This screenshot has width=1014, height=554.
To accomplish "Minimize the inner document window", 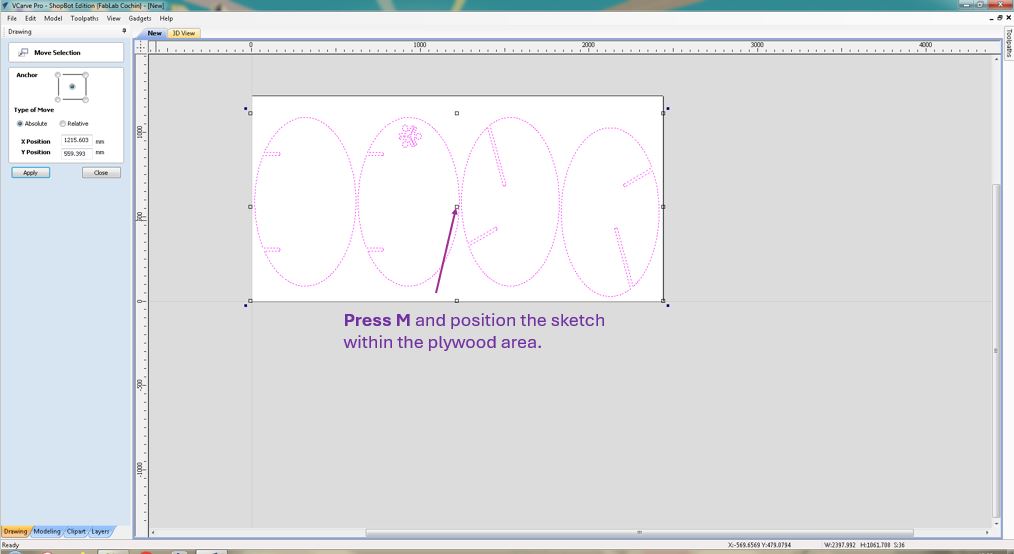I will tap(992, 18).
